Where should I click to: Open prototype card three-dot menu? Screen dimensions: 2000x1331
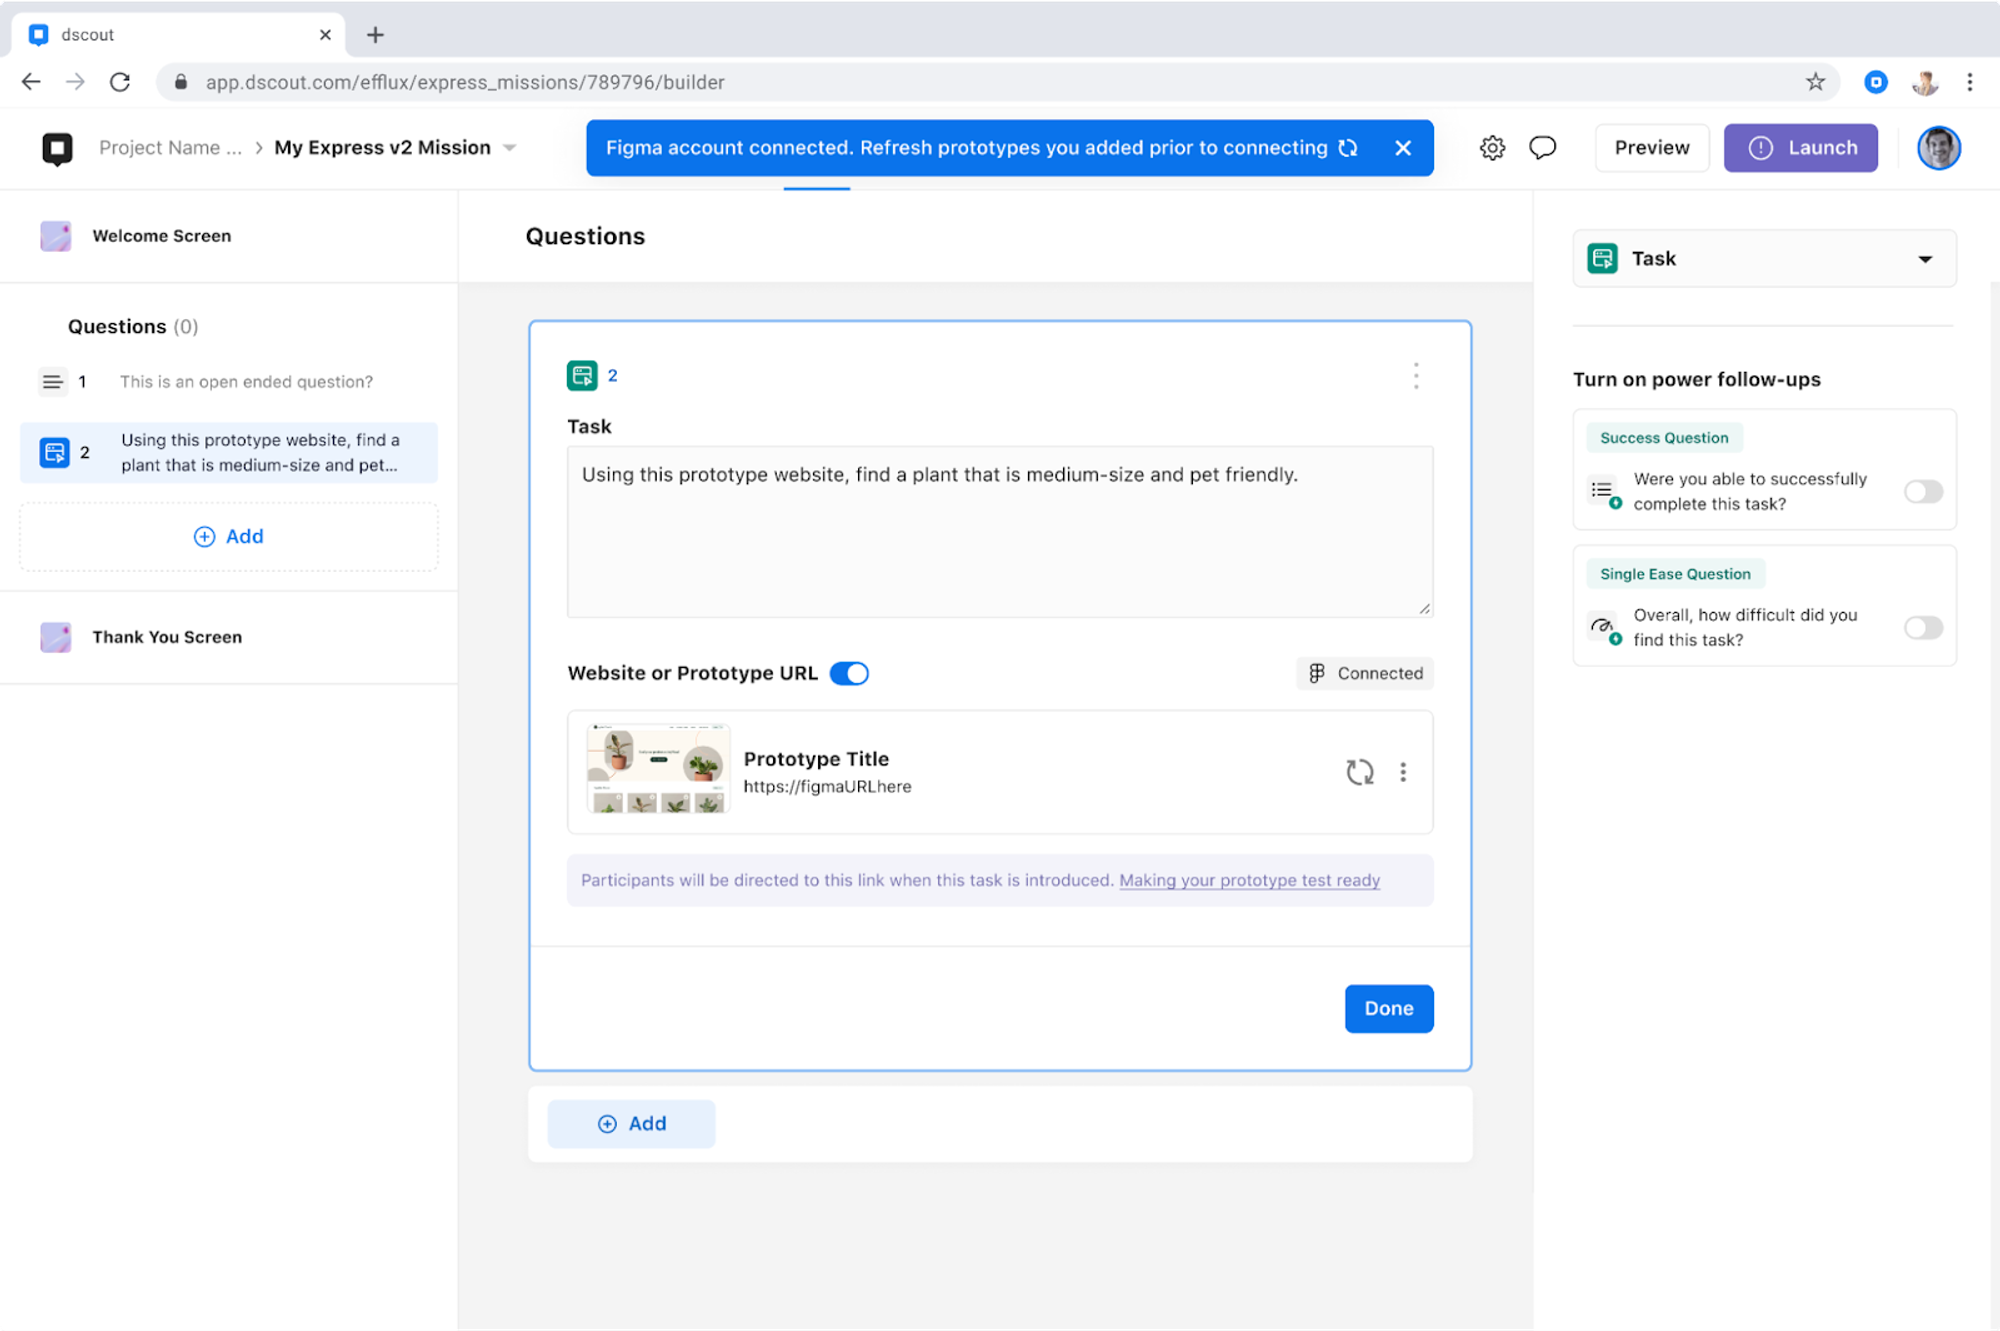click(x=1403, y=772)
